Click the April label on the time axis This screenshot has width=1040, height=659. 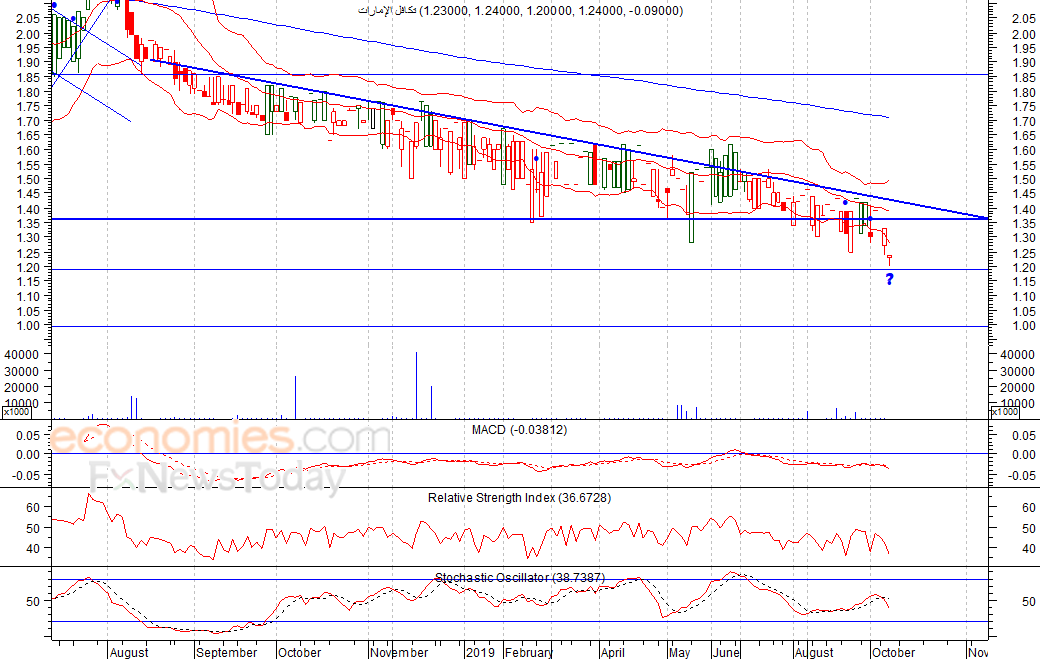point(613,652)
